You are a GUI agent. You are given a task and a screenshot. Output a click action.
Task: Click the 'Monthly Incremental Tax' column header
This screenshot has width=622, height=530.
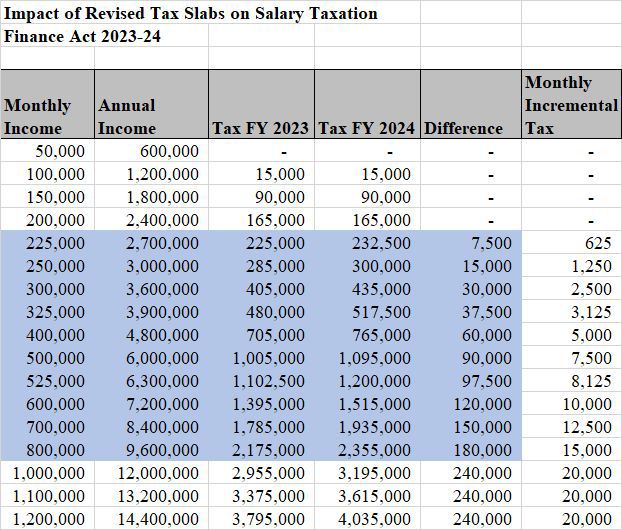pos(572,104)
